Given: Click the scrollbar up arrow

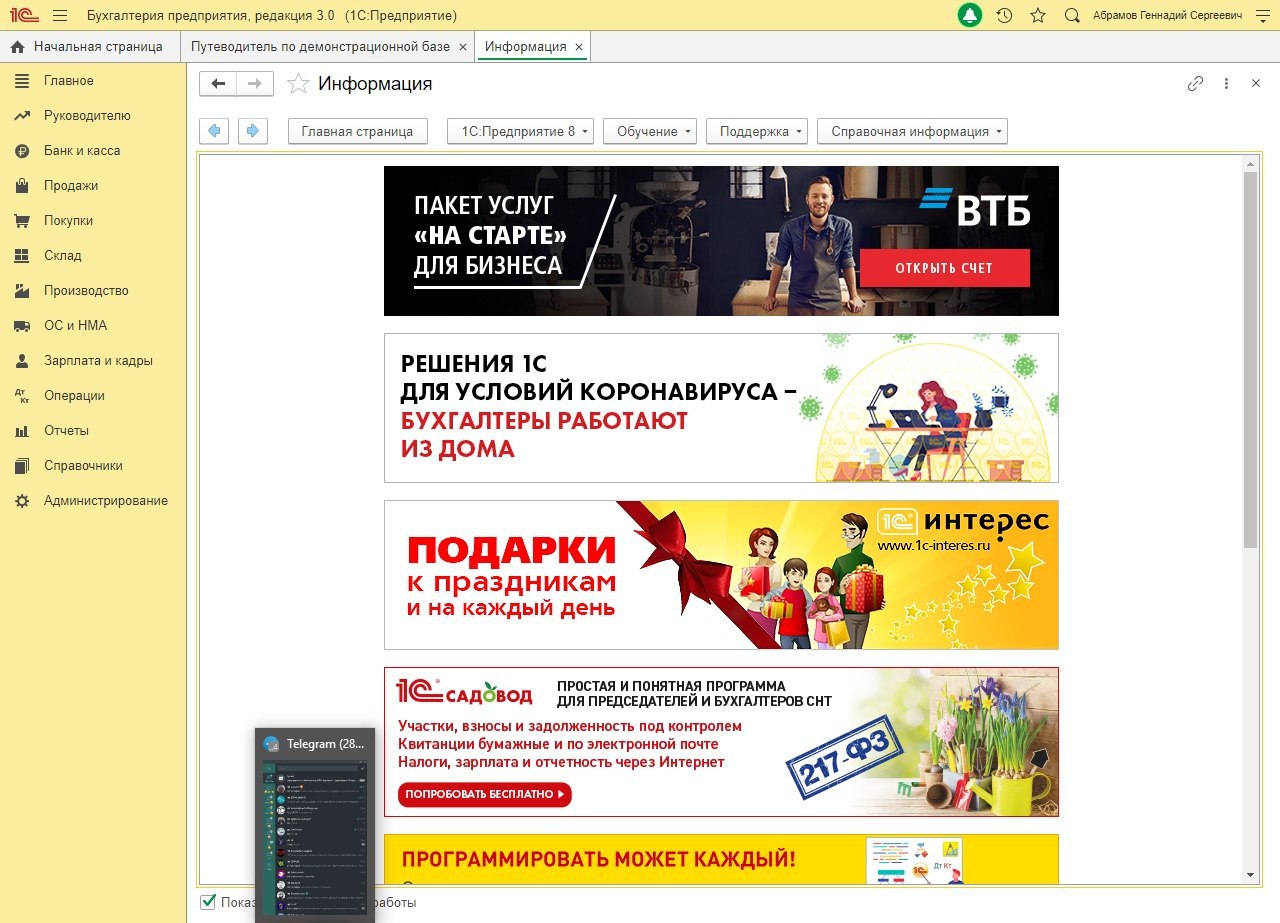Looking at the screenshot, I should (1250, 163).
